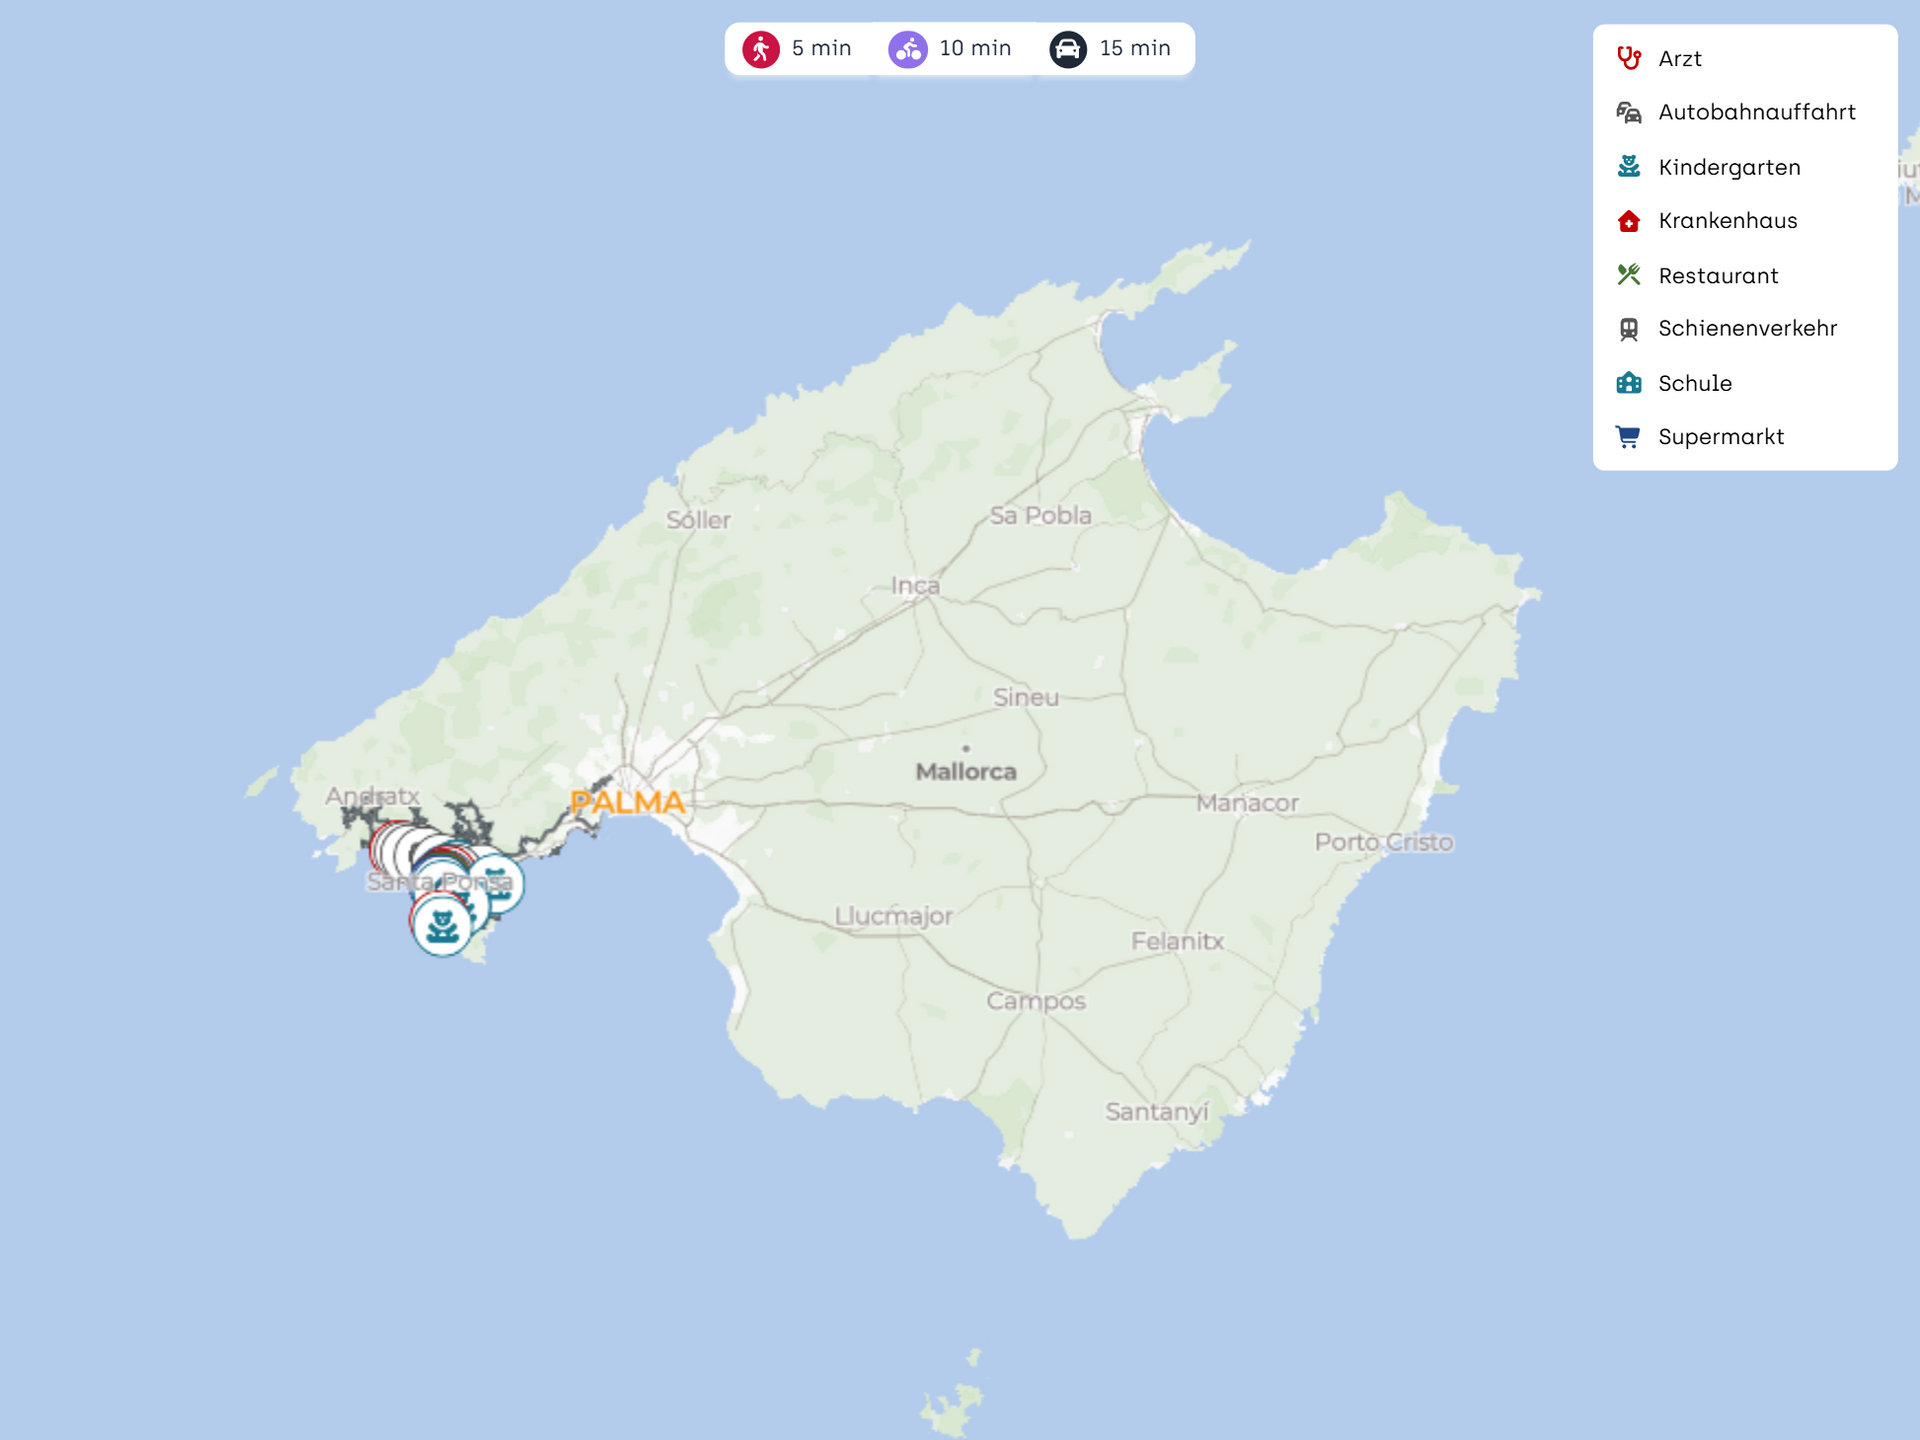This screenshot has height=1440, width=1920.
Task: Open the bottom-most teddy bear kindergarten marker
Action: (442, 927)
